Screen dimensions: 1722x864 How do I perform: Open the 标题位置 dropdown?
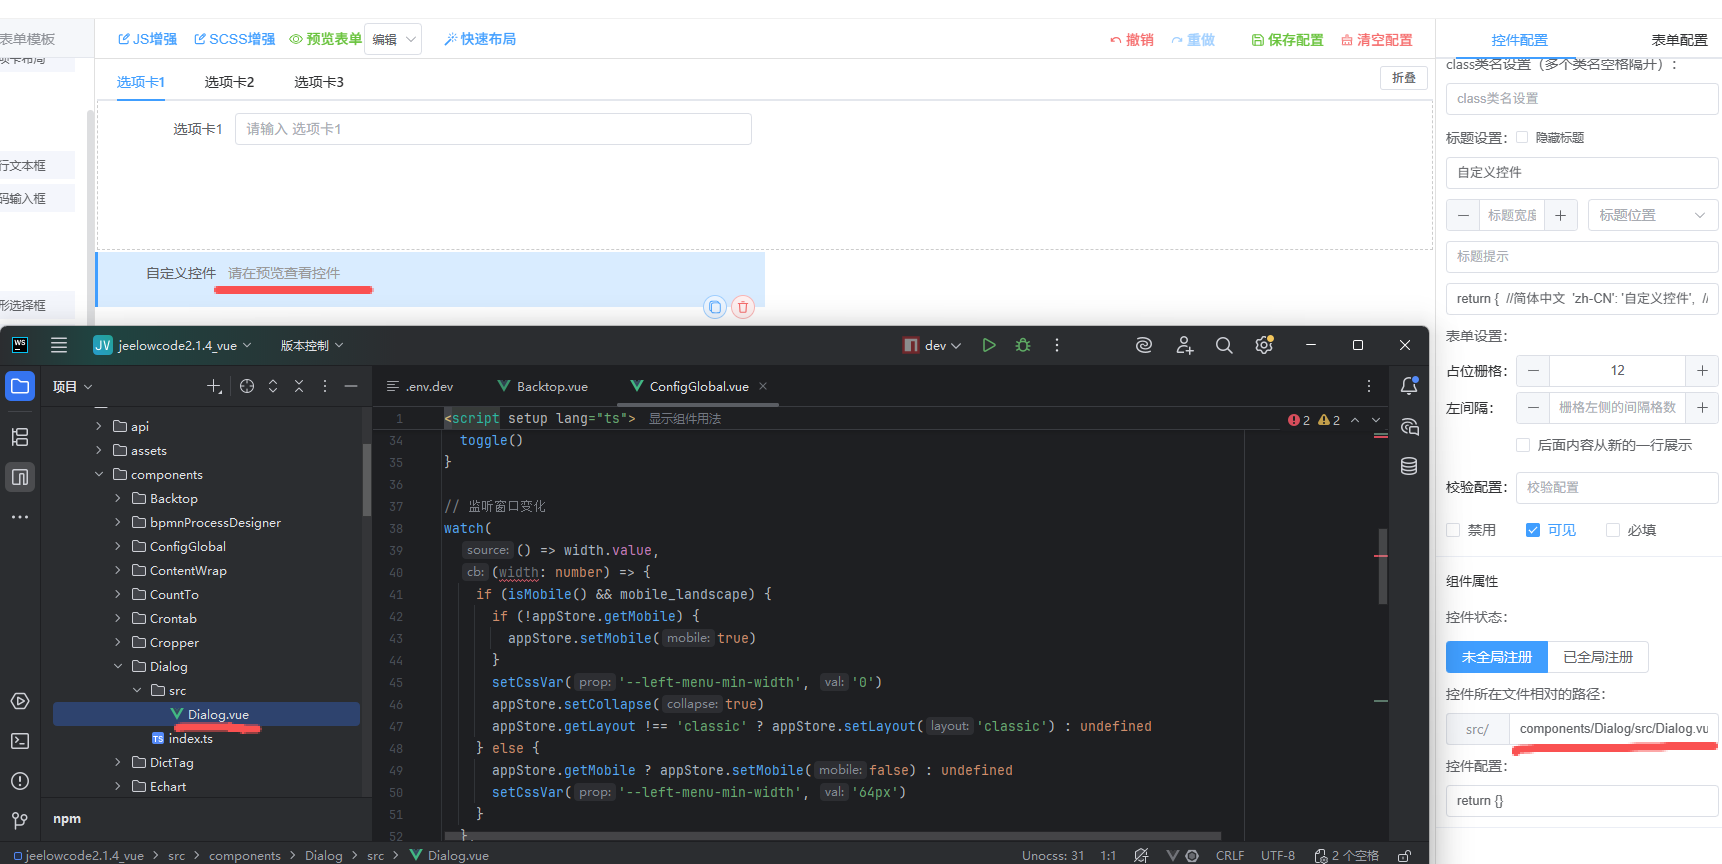pyautogui.click(x=1653, y=215)
